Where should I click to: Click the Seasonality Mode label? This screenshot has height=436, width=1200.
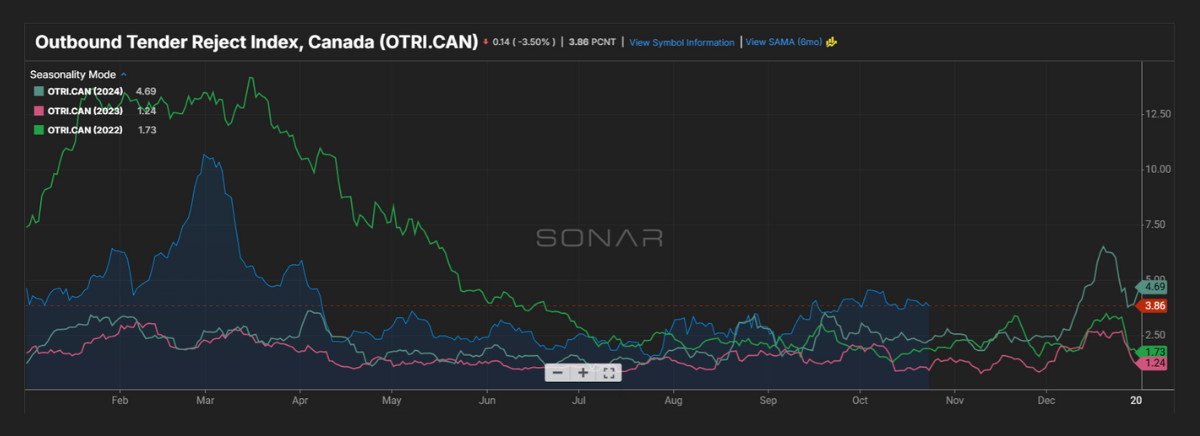[72, 75]
